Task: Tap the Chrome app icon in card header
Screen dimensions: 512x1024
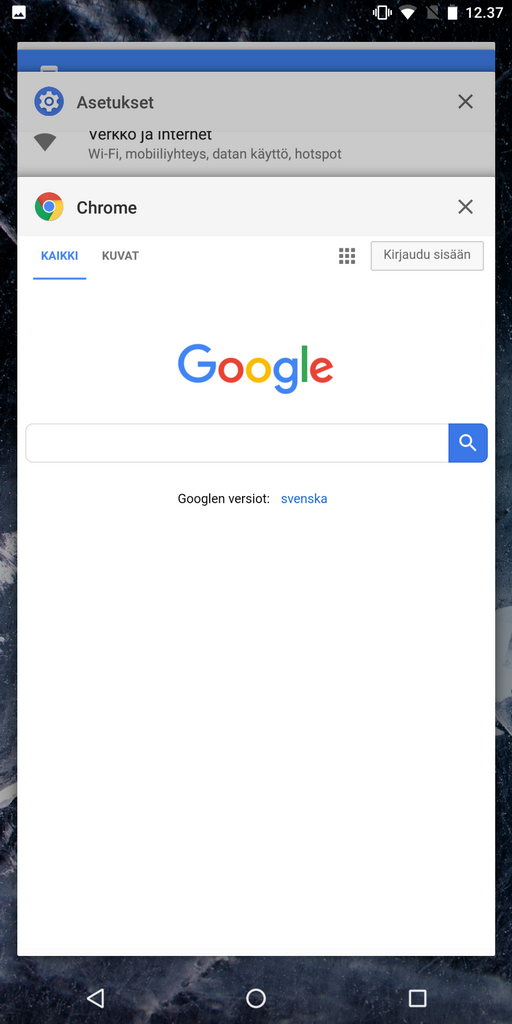Action: 49,207
